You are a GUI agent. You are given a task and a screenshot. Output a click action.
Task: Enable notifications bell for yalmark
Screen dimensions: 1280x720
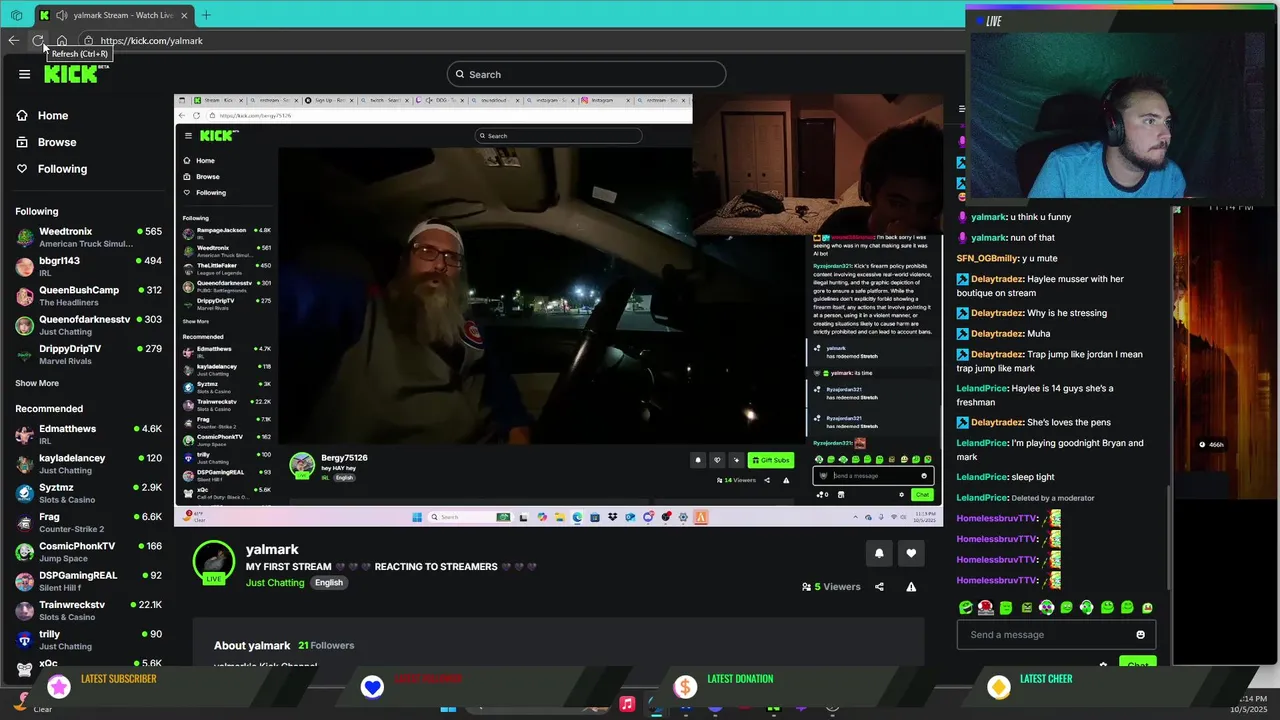click(879, 553)
